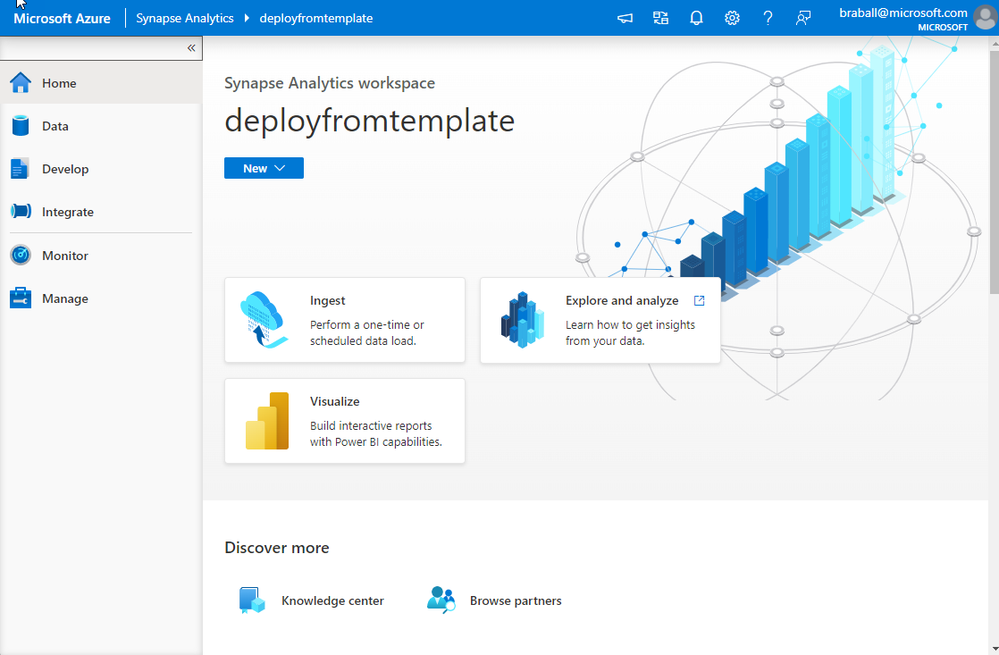
Task: Click the Explore and analyze buildings icon
Action: coord(522,319)
